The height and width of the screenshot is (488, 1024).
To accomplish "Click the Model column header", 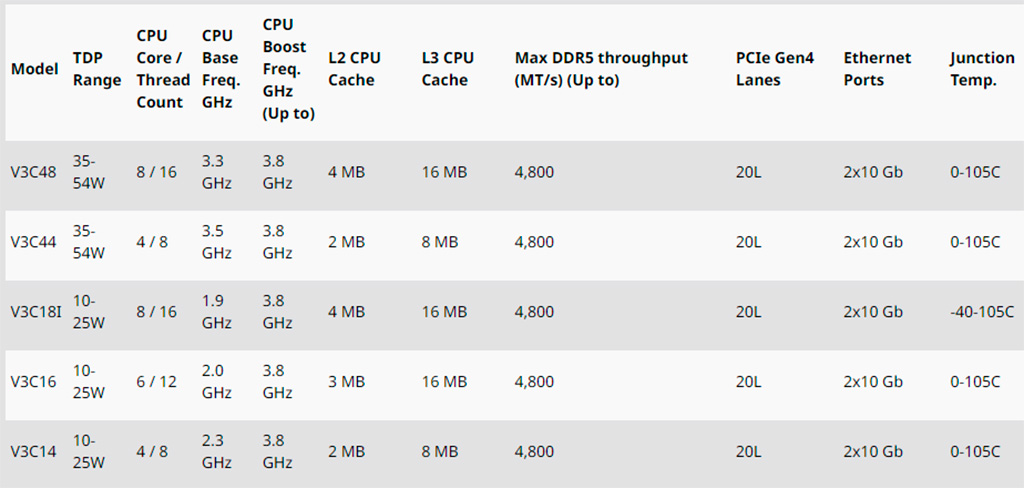I will pos(31,69).
